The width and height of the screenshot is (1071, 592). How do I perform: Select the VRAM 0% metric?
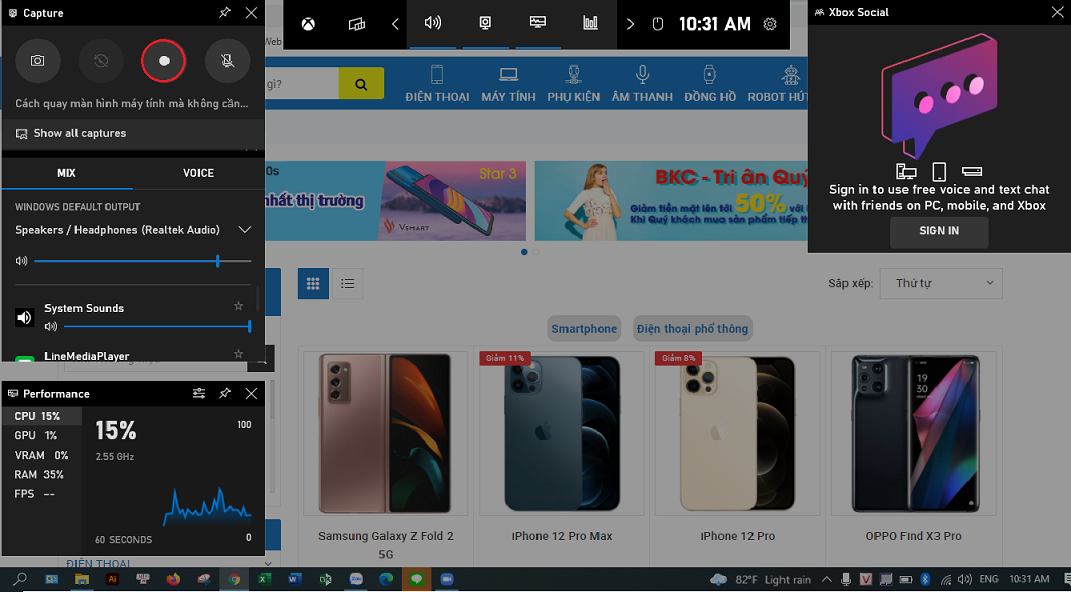tap(42, 455)
